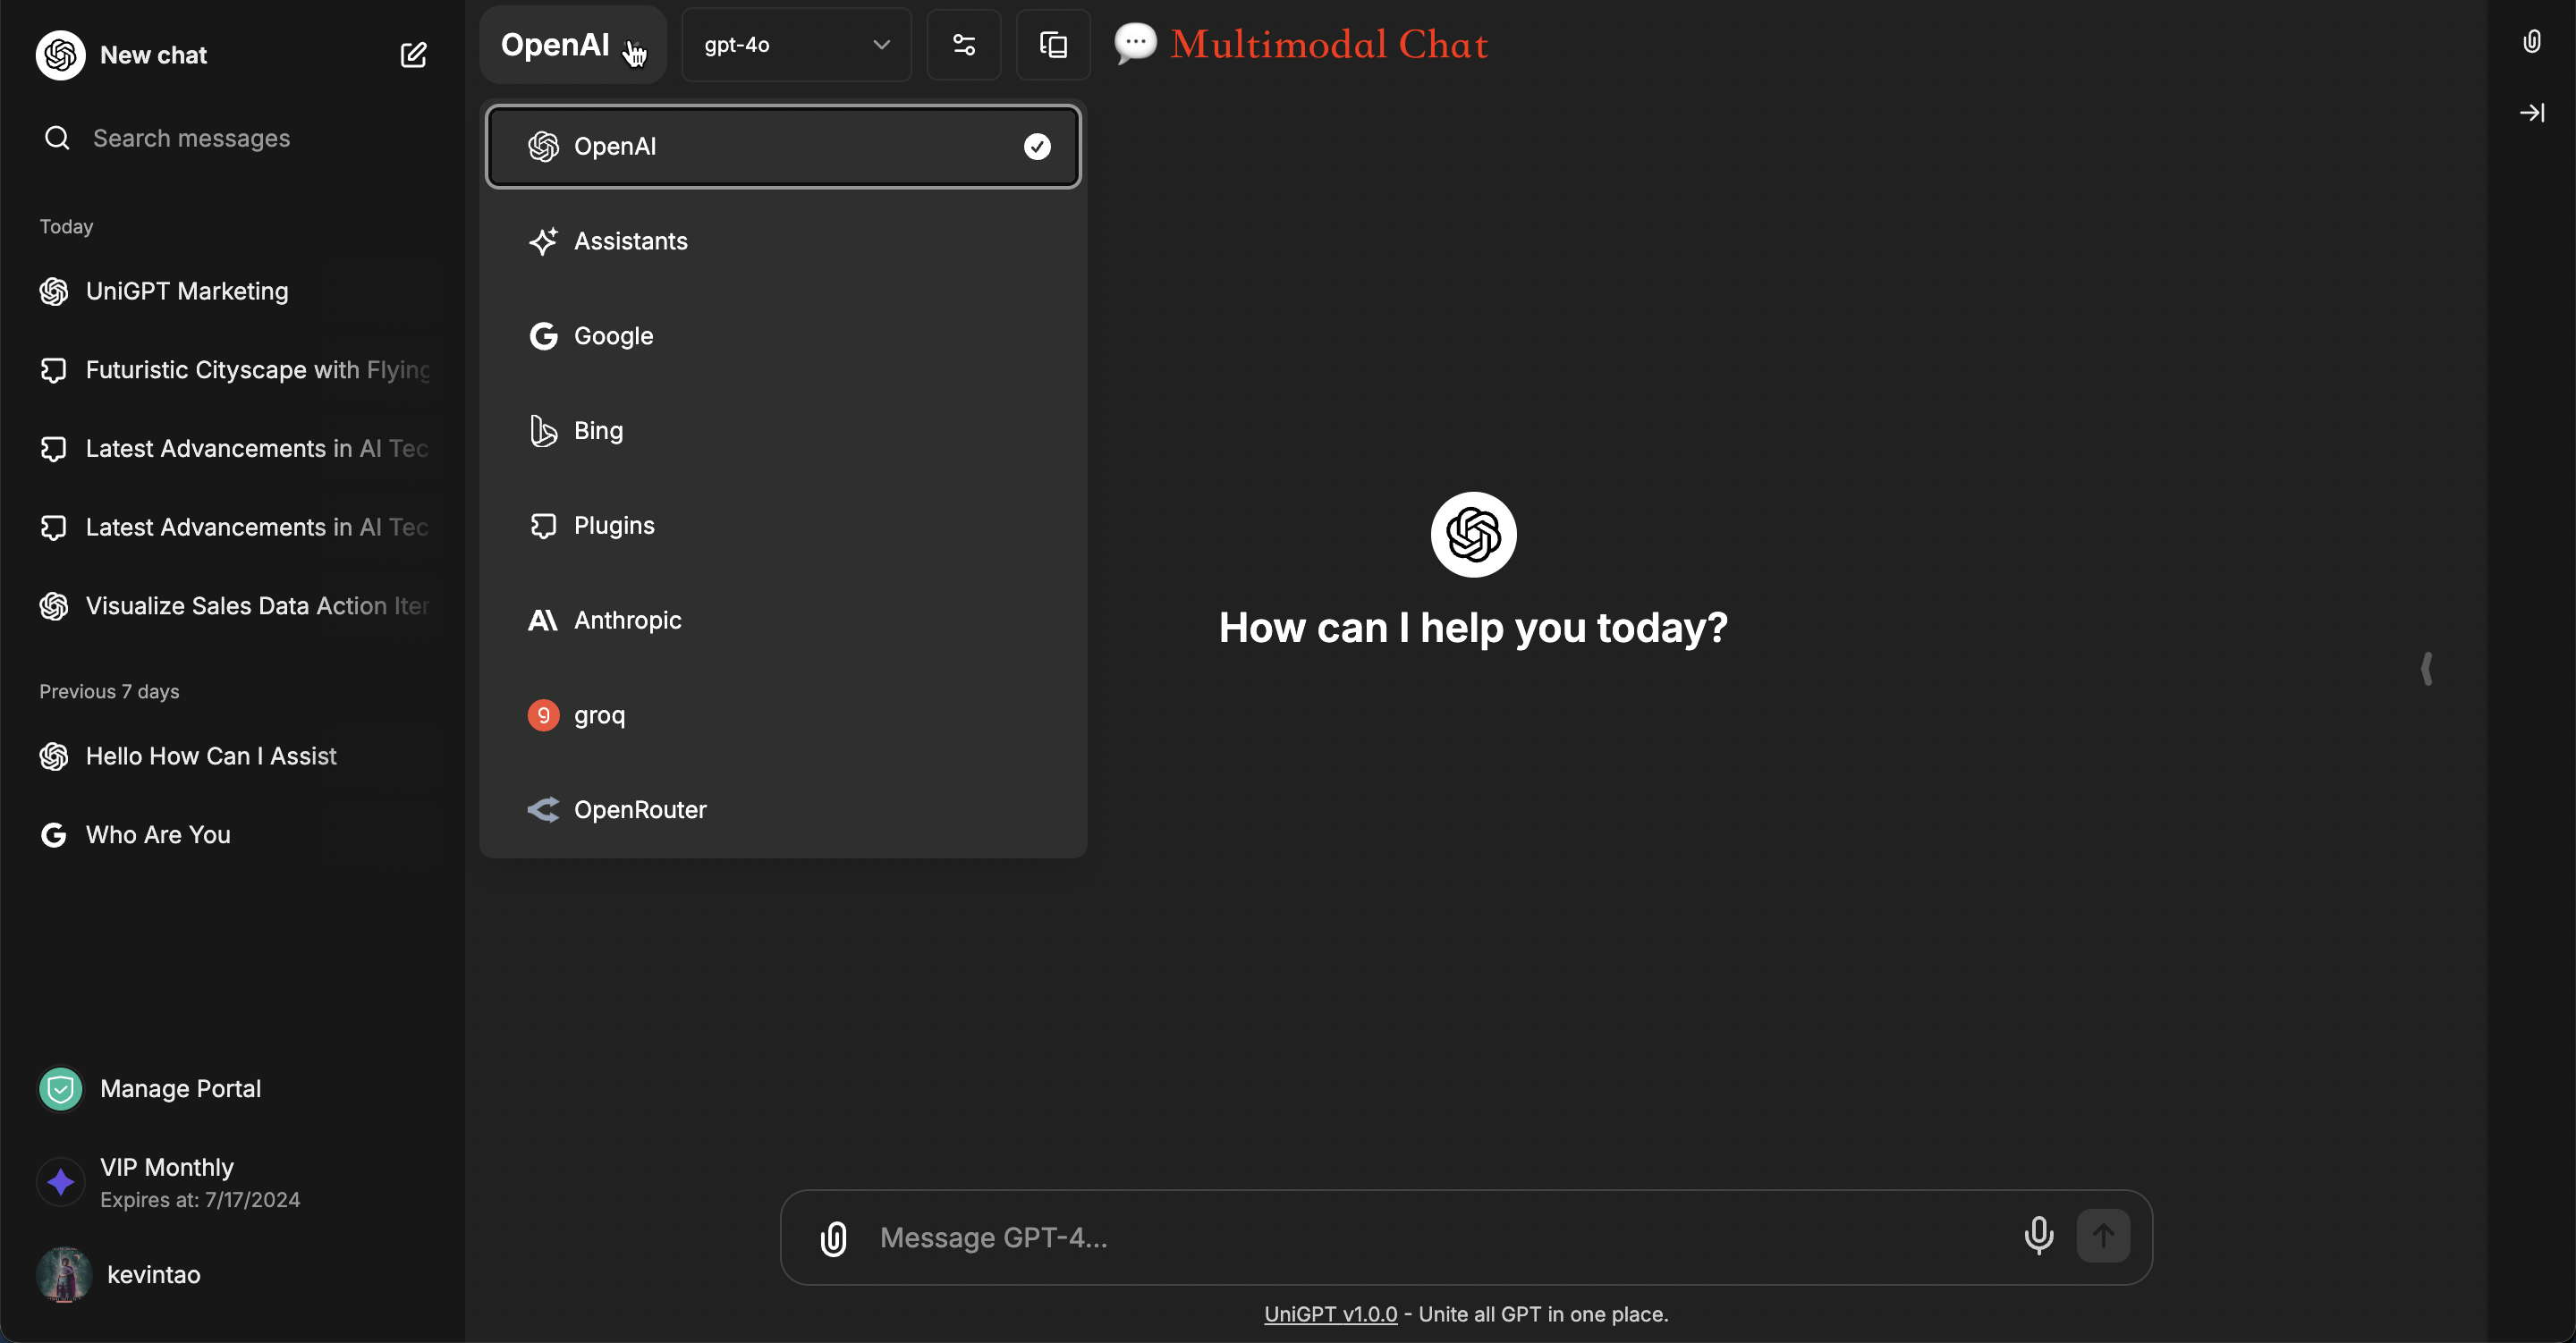Collapse the right side panel arrow icon
2576x1343 pixels.
coord(2531,113)
